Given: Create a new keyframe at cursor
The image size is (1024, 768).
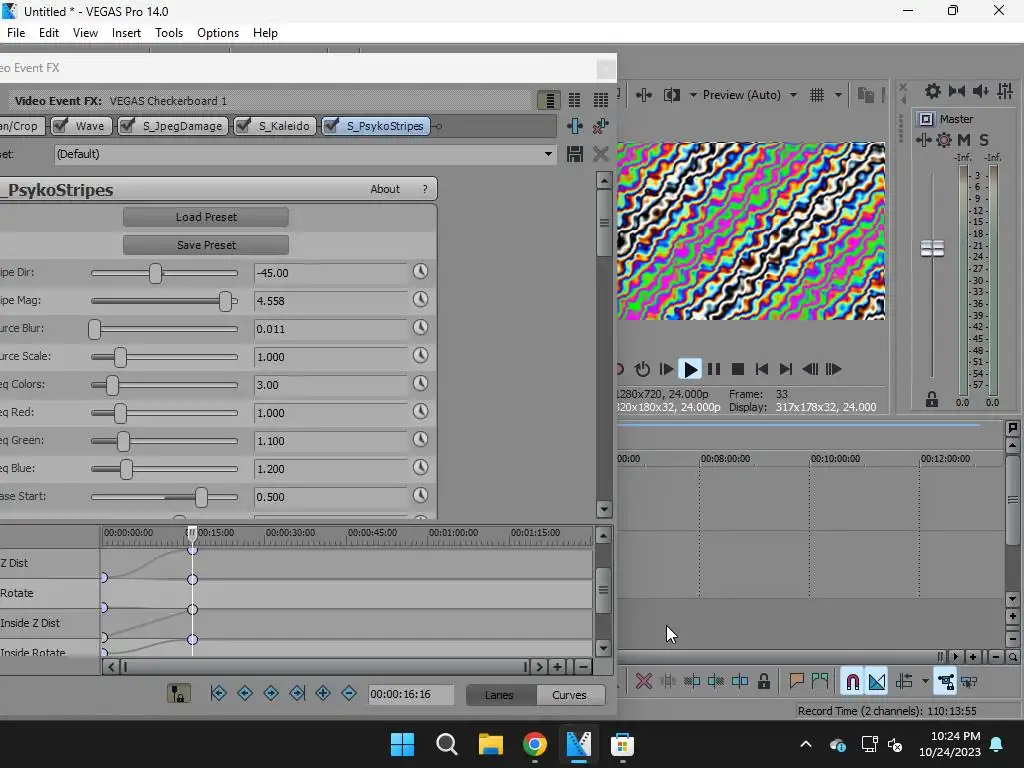Looking at the screenshot, I should tap(323, 694).
